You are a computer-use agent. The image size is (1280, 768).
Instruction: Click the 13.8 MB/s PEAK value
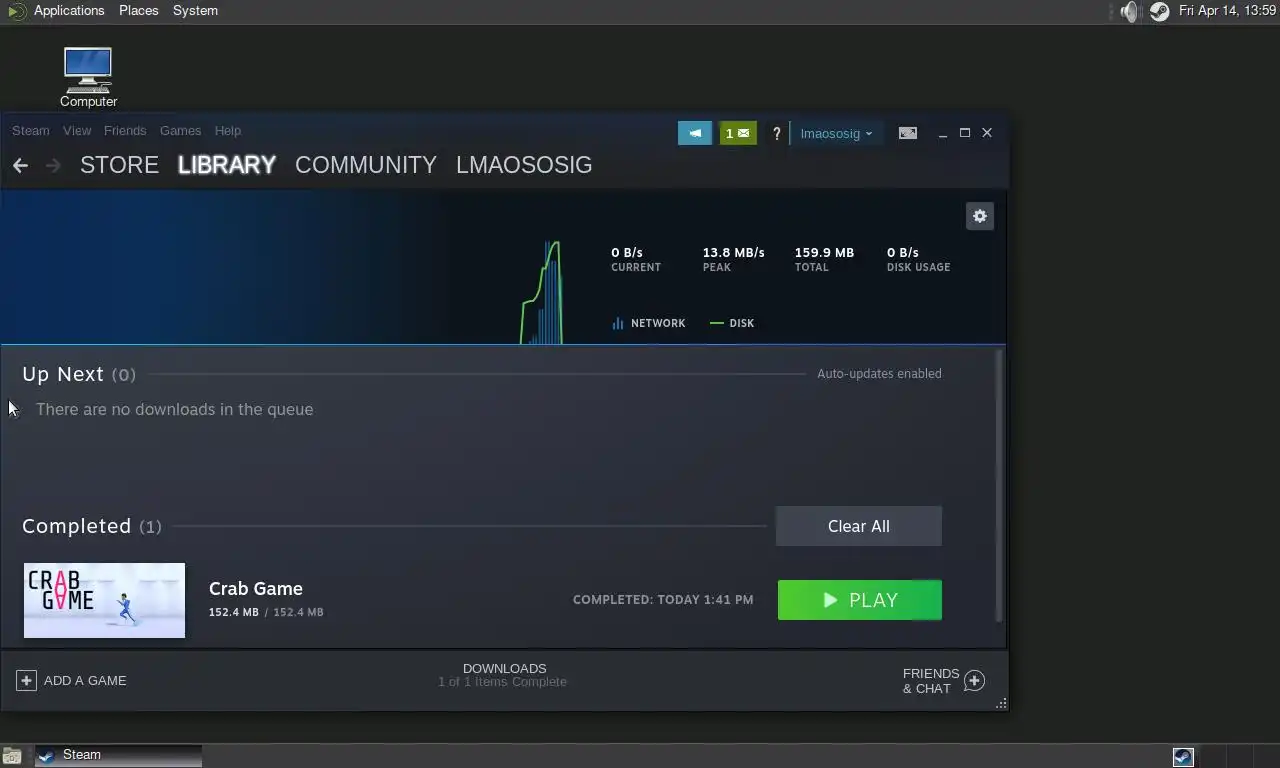pyautogui.click(x=733, y=253)
